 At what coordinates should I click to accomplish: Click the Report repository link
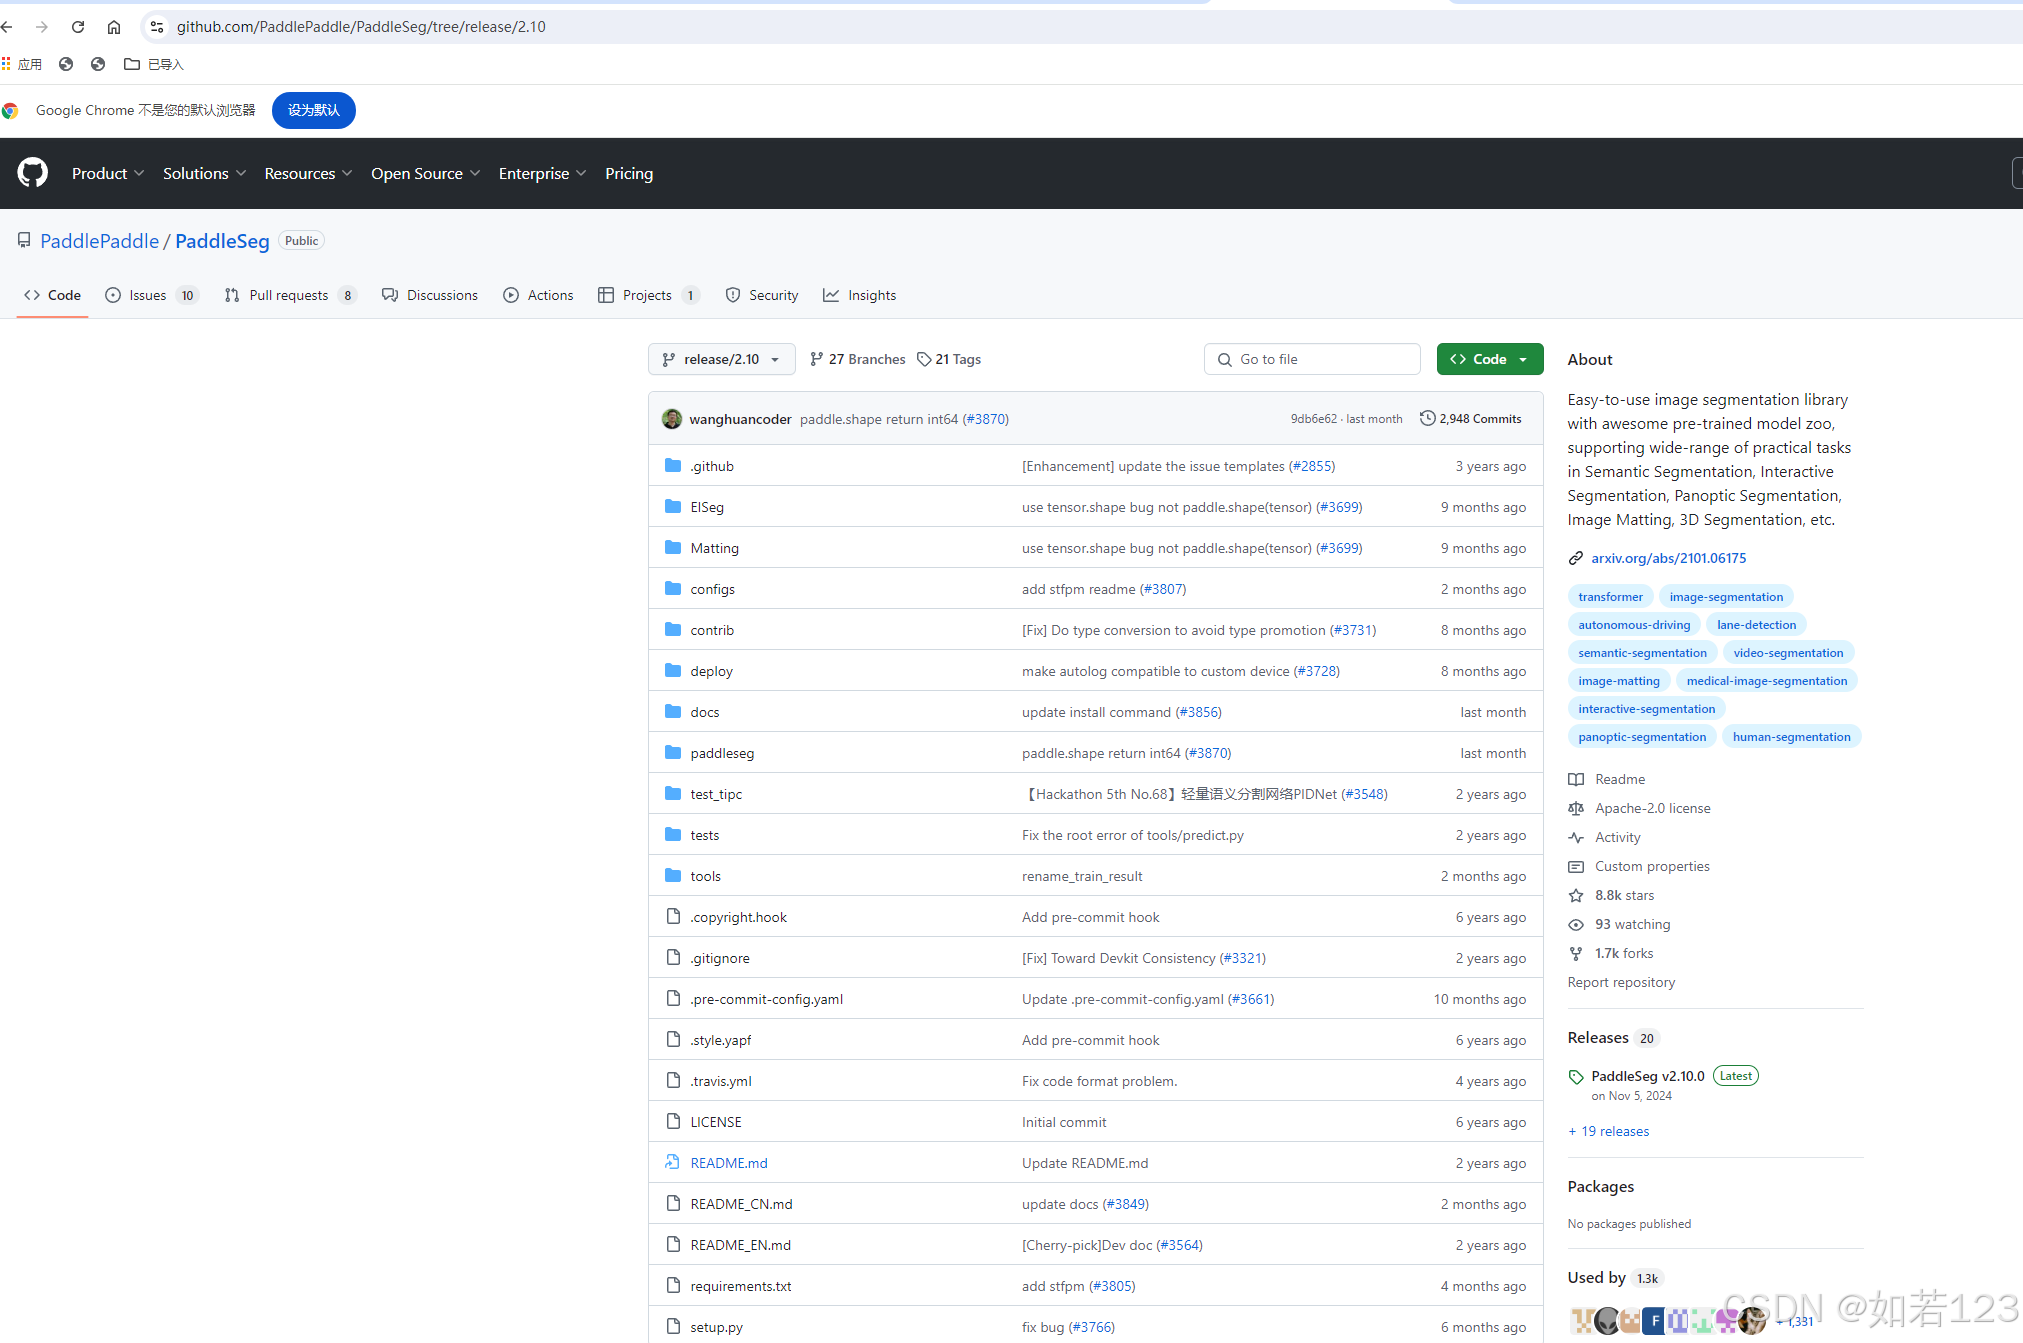tap(1621, 982)
